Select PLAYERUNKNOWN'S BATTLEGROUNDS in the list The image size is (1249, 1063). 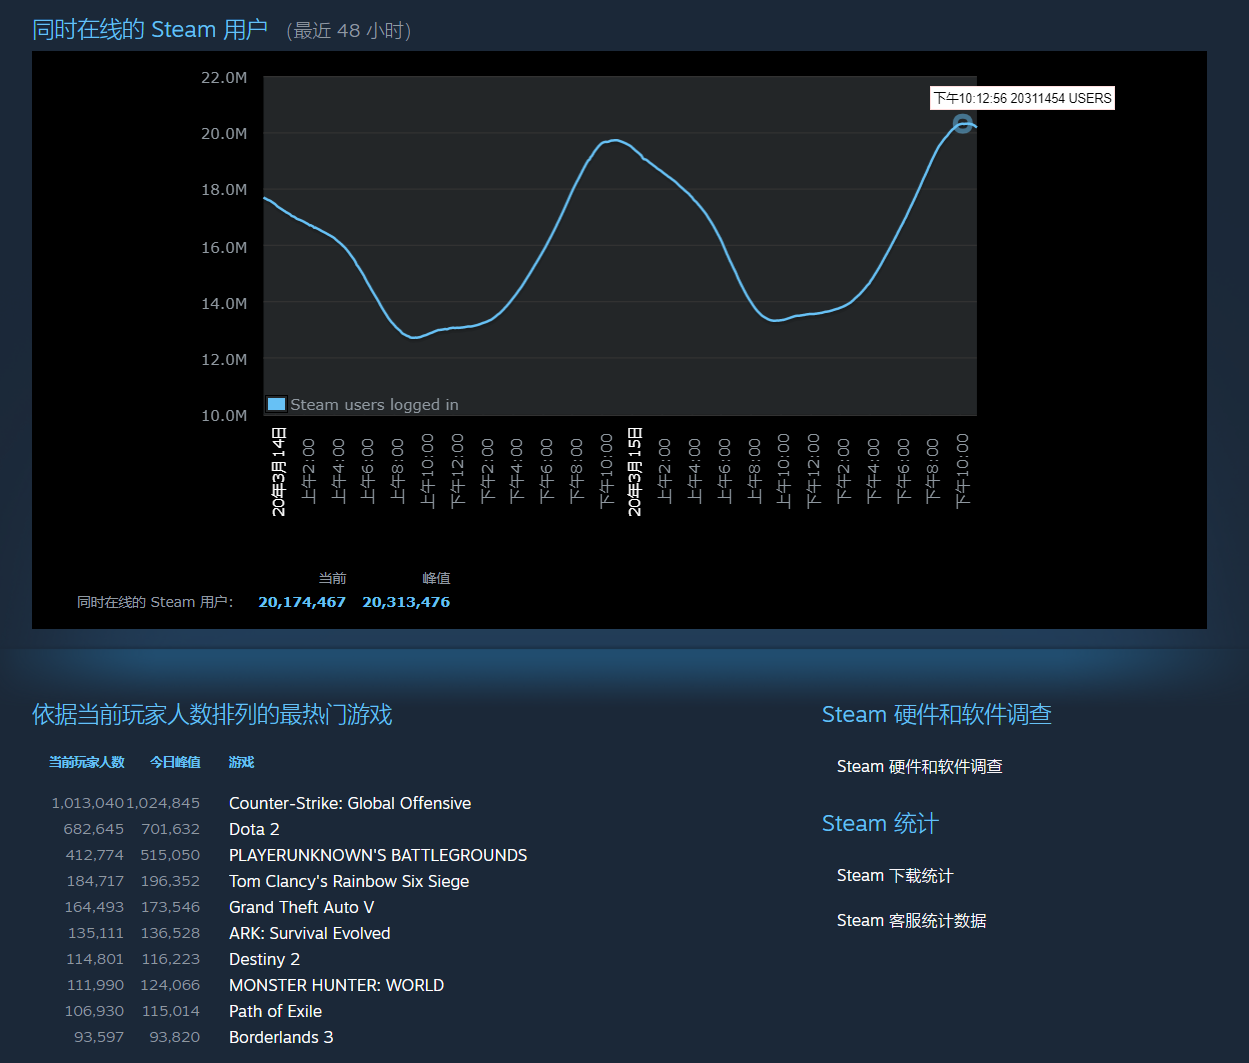pos(378,855)
